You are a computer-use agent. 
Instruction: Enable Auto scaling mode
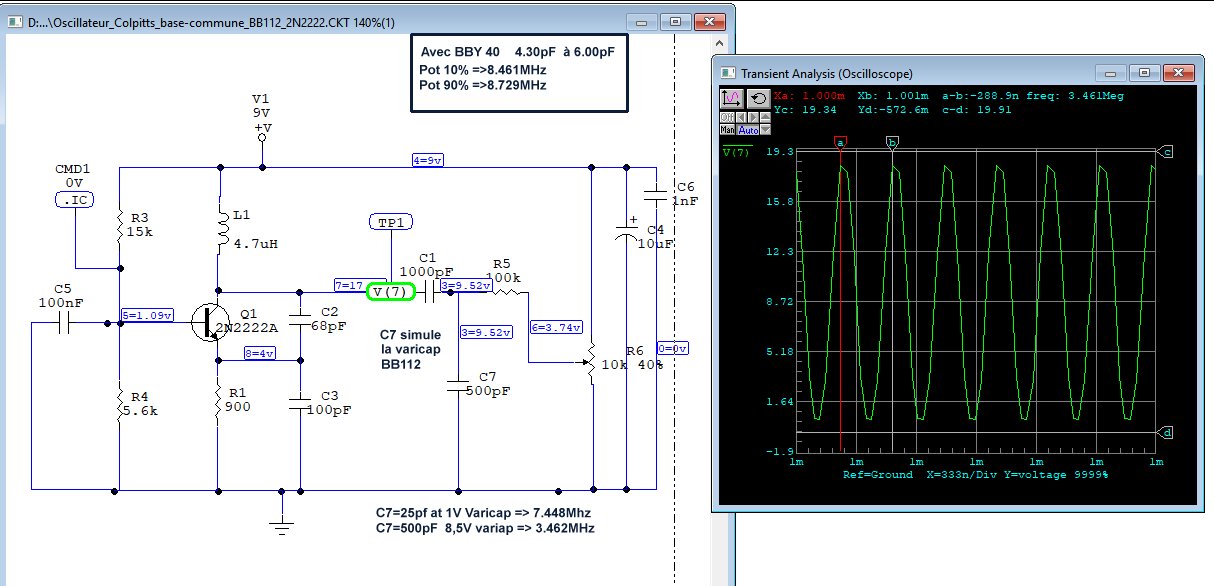748,130
